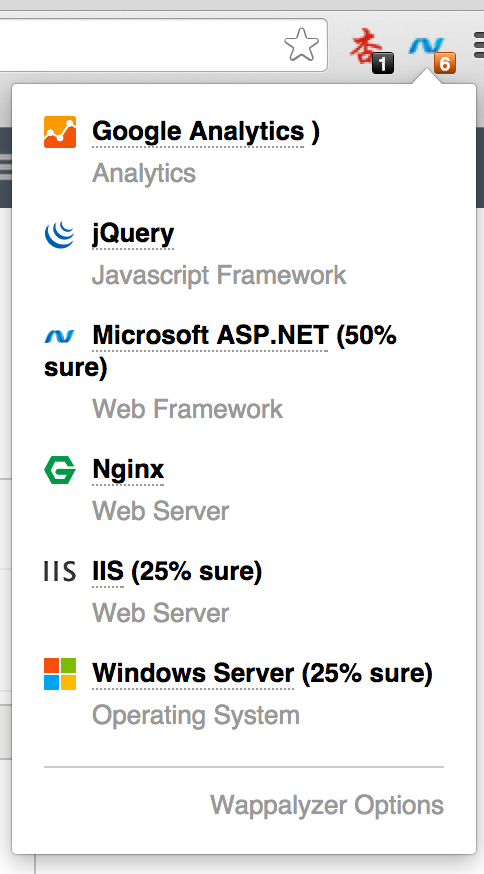The image size is (484, 874).
Task: Click the Operating System category label
Action: (196, 715)
